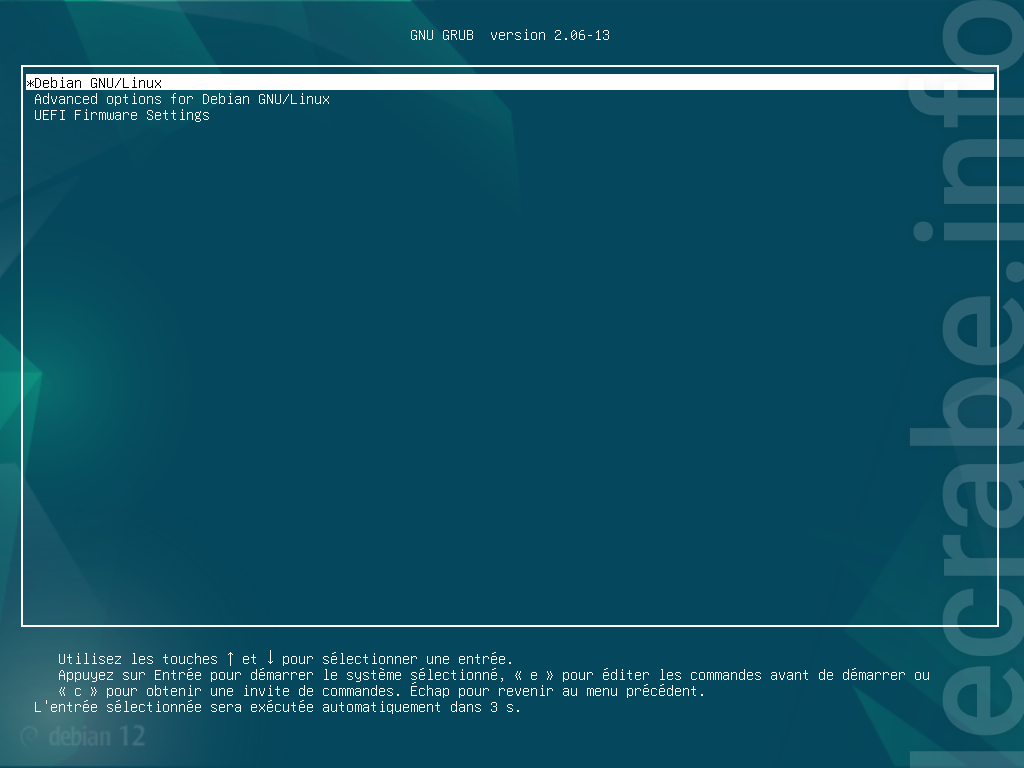
Task: Click the "debian 12" branding label
Action: (x=97, y=737)
